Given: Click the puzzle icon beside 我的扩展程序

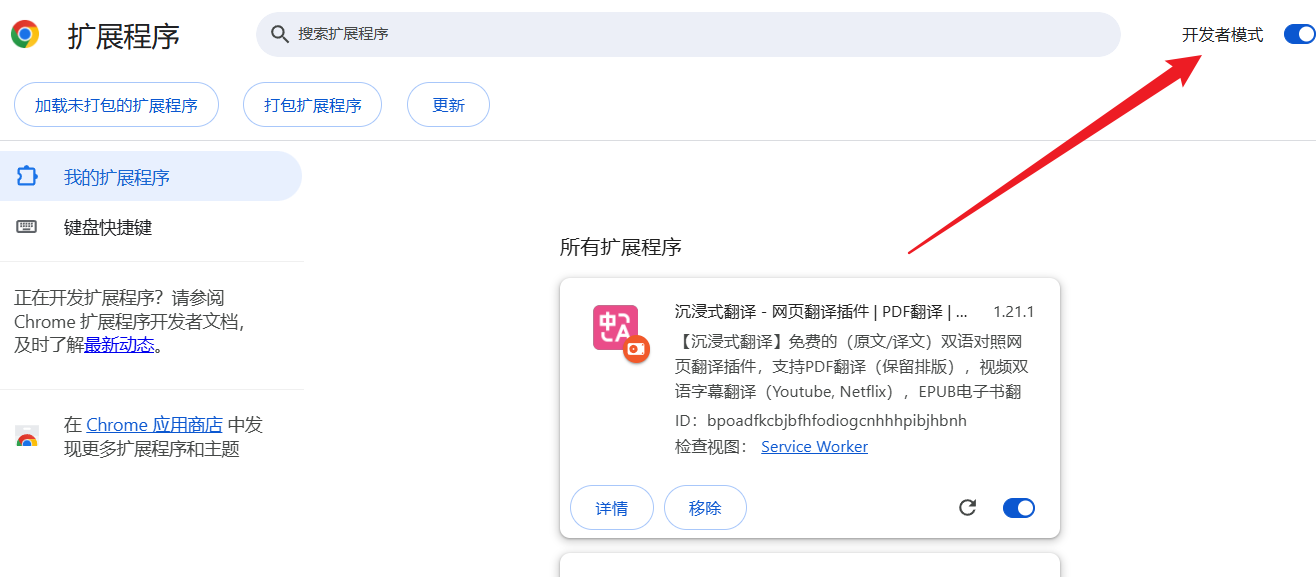Looking at the screenshot, I should click(x=27, y=177).
